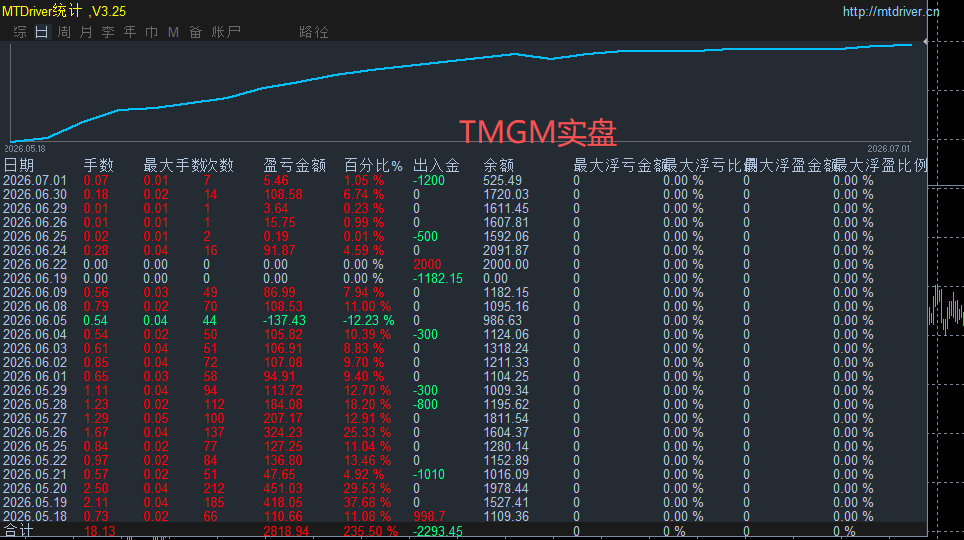This screenshot has width=964, height=540.
Task: Click the 2026.05.18 chart start label
Action: [x=25, y=149]
